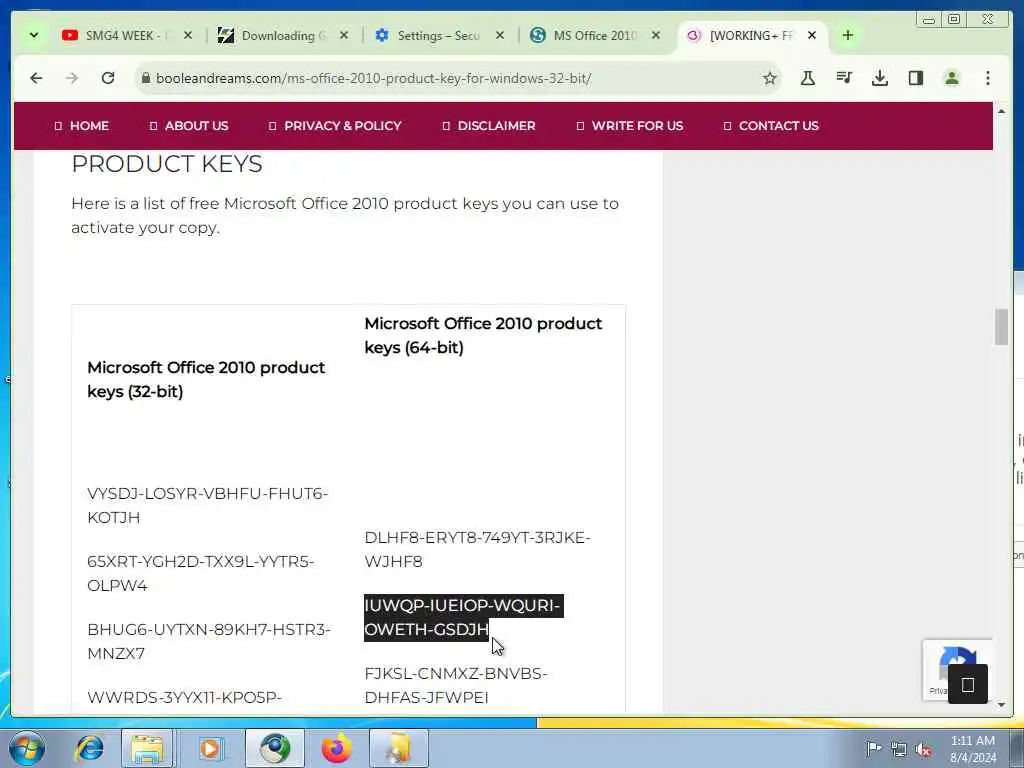Click muted volume tray icon

tap(923, 750)
